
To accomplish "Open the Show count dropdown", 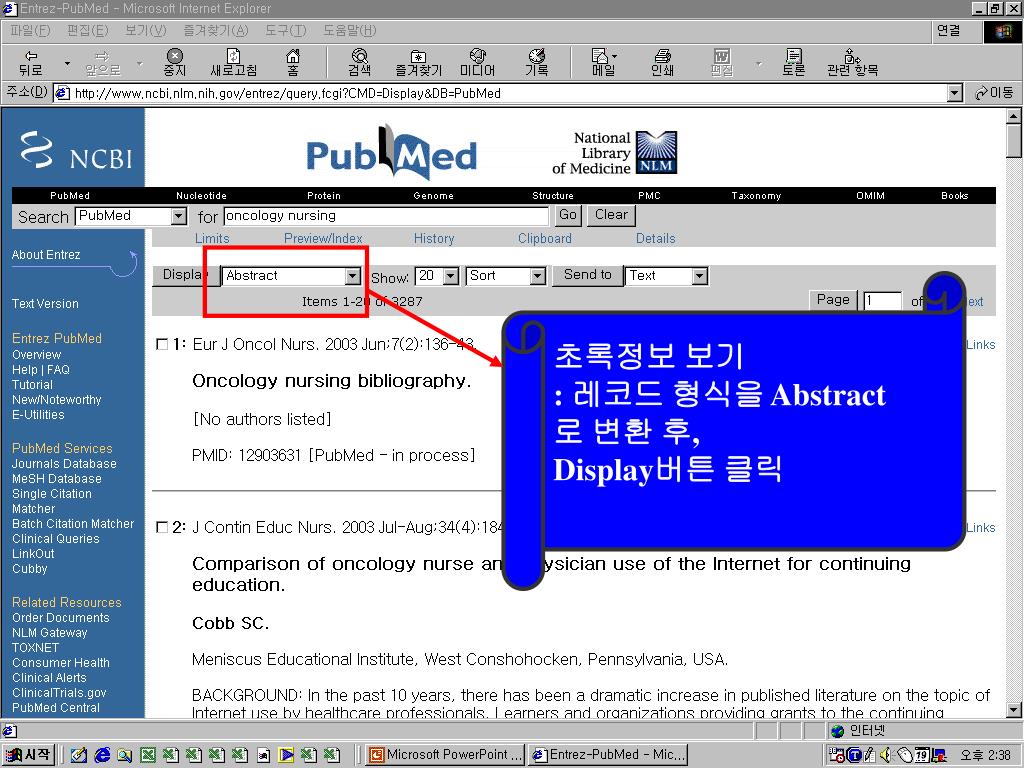I will coord(451,276).
